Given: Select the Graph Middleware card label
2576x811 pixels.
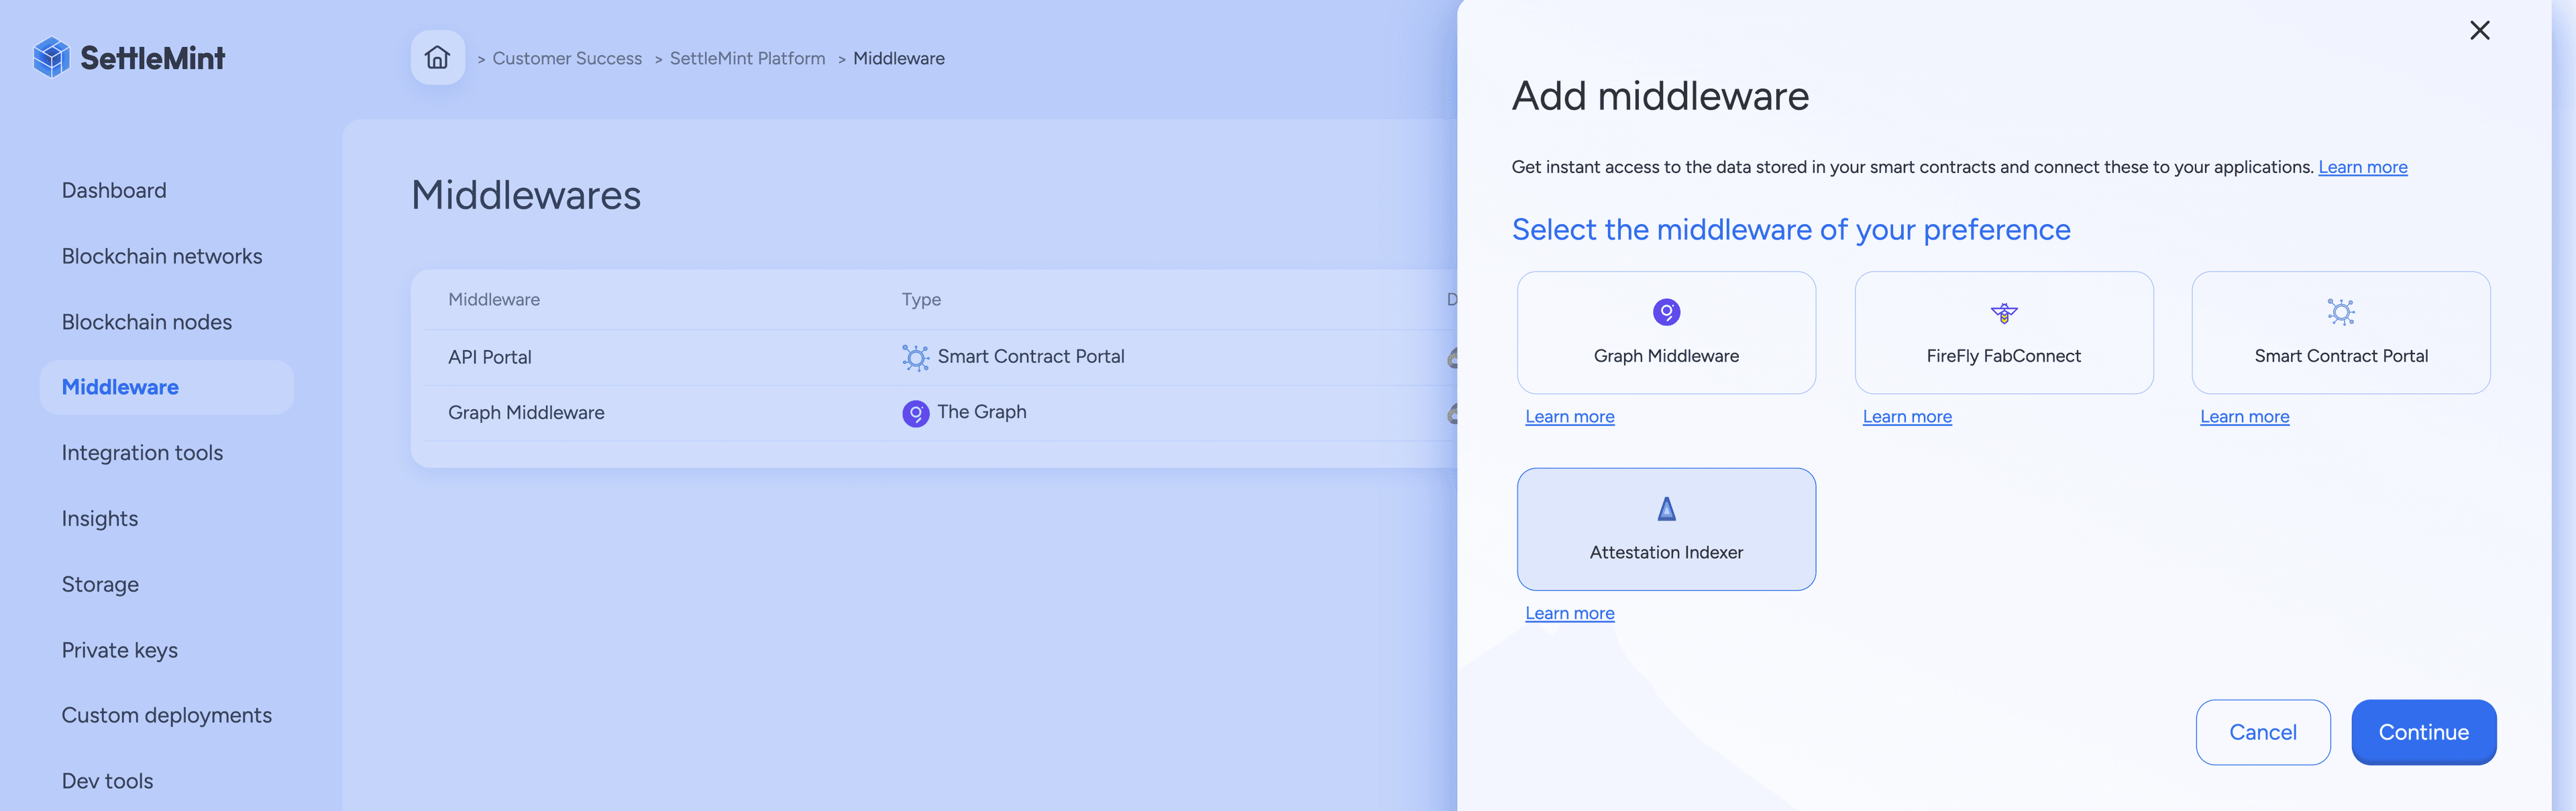Looking at the screenshot, I should tap(1666, 356).
